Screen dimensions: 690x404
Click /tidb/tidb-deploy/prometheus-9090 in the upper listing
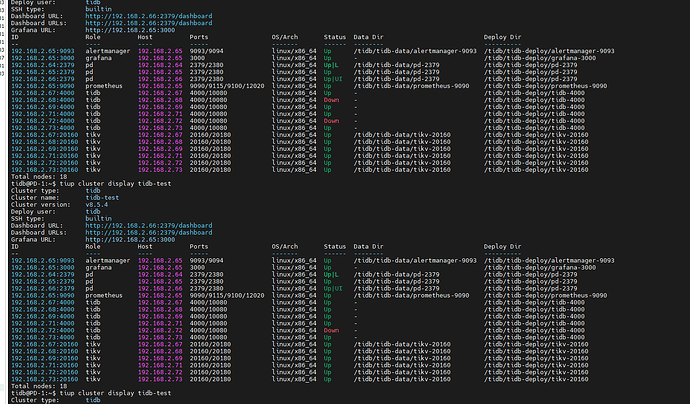click(546, 86)
